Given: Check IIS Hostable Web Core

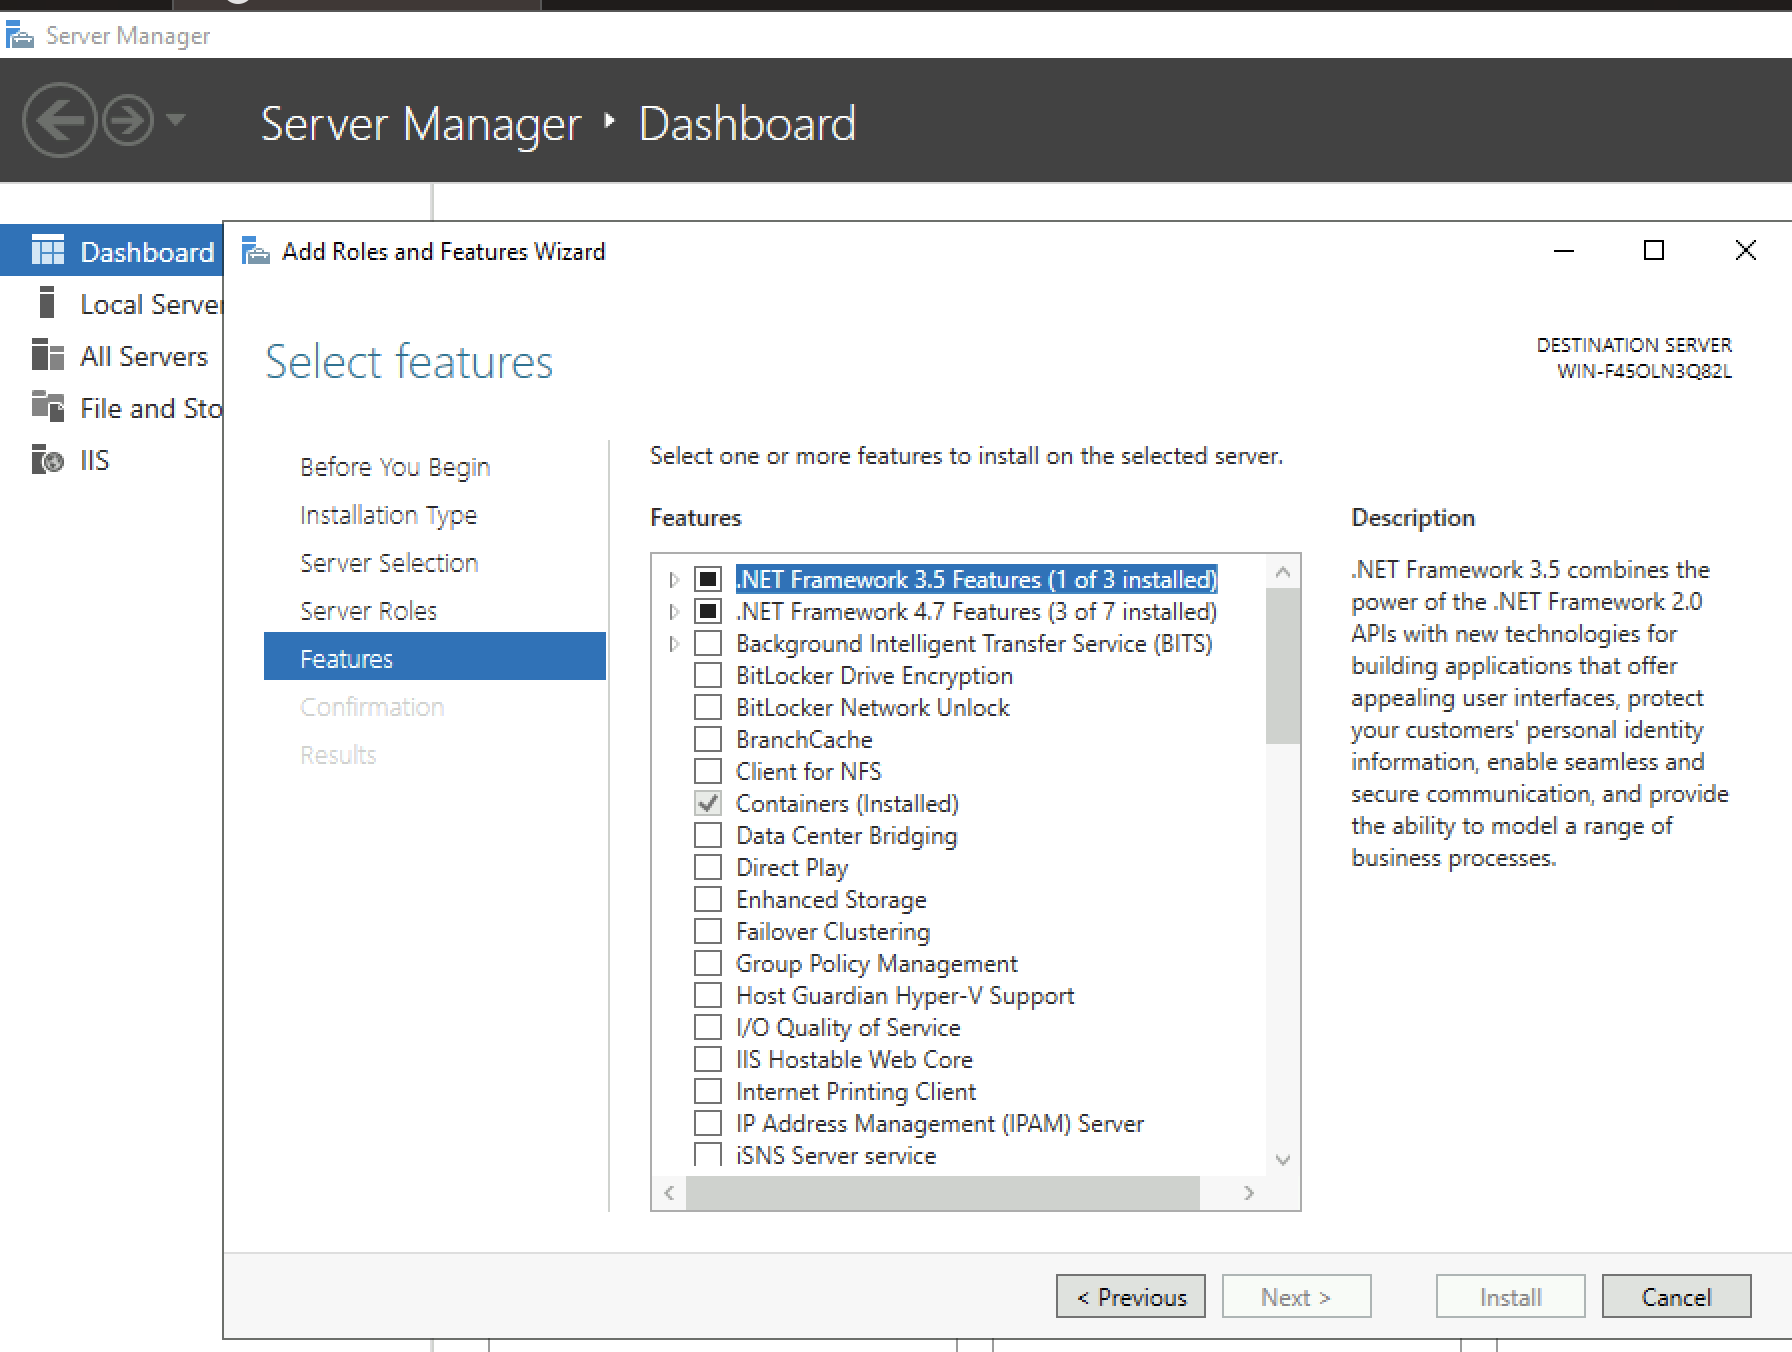Looking at the screenshot, I should [708, 1059].
